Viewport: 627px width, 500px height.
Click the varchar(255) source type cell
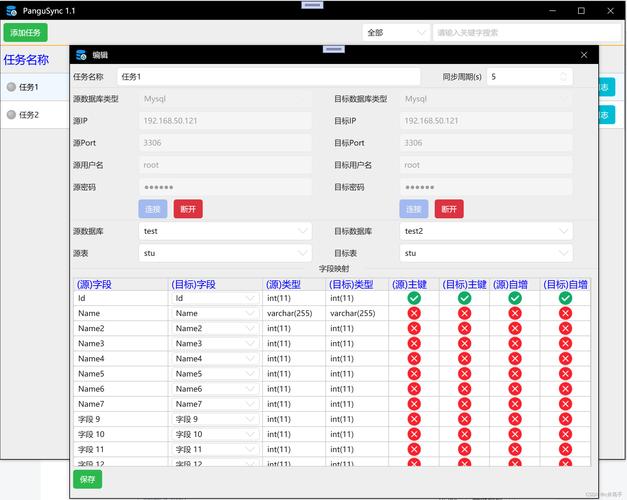click(294, 313)
